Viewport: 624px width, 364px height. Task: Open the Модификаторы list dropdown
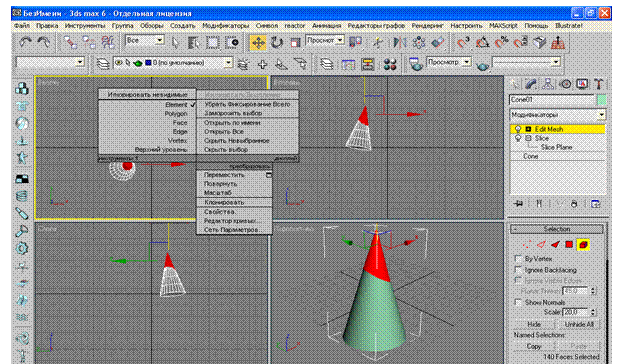pyautogui.click(x=557, y=115)
